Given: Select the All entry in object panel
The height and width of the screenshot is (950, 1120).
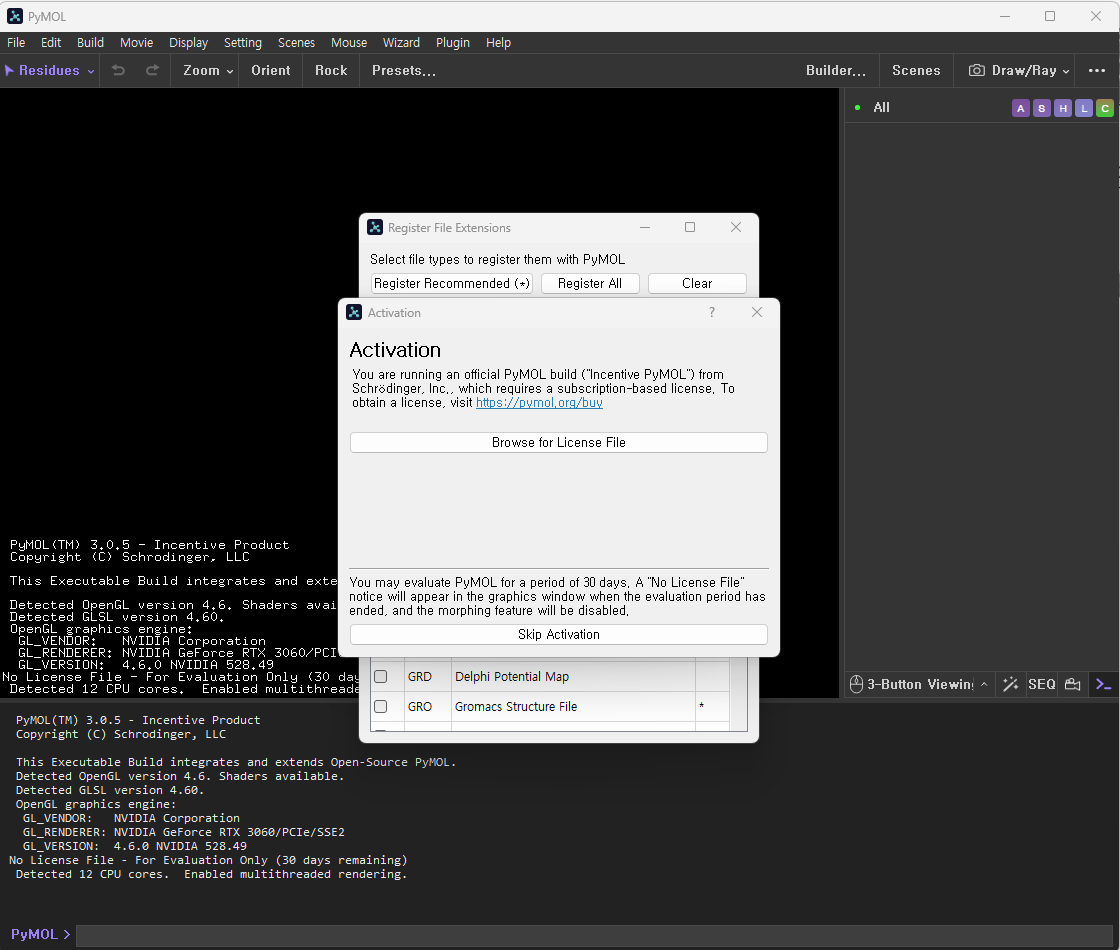Looking at the screenshot, I should [x=881, y=108].
